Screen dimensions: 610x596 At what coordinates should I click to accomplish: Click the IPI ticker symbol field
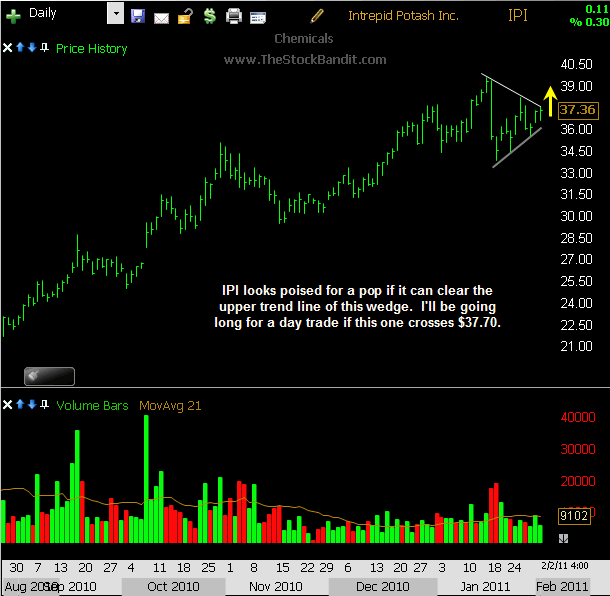pyautogui.click(x=518, y=15)
